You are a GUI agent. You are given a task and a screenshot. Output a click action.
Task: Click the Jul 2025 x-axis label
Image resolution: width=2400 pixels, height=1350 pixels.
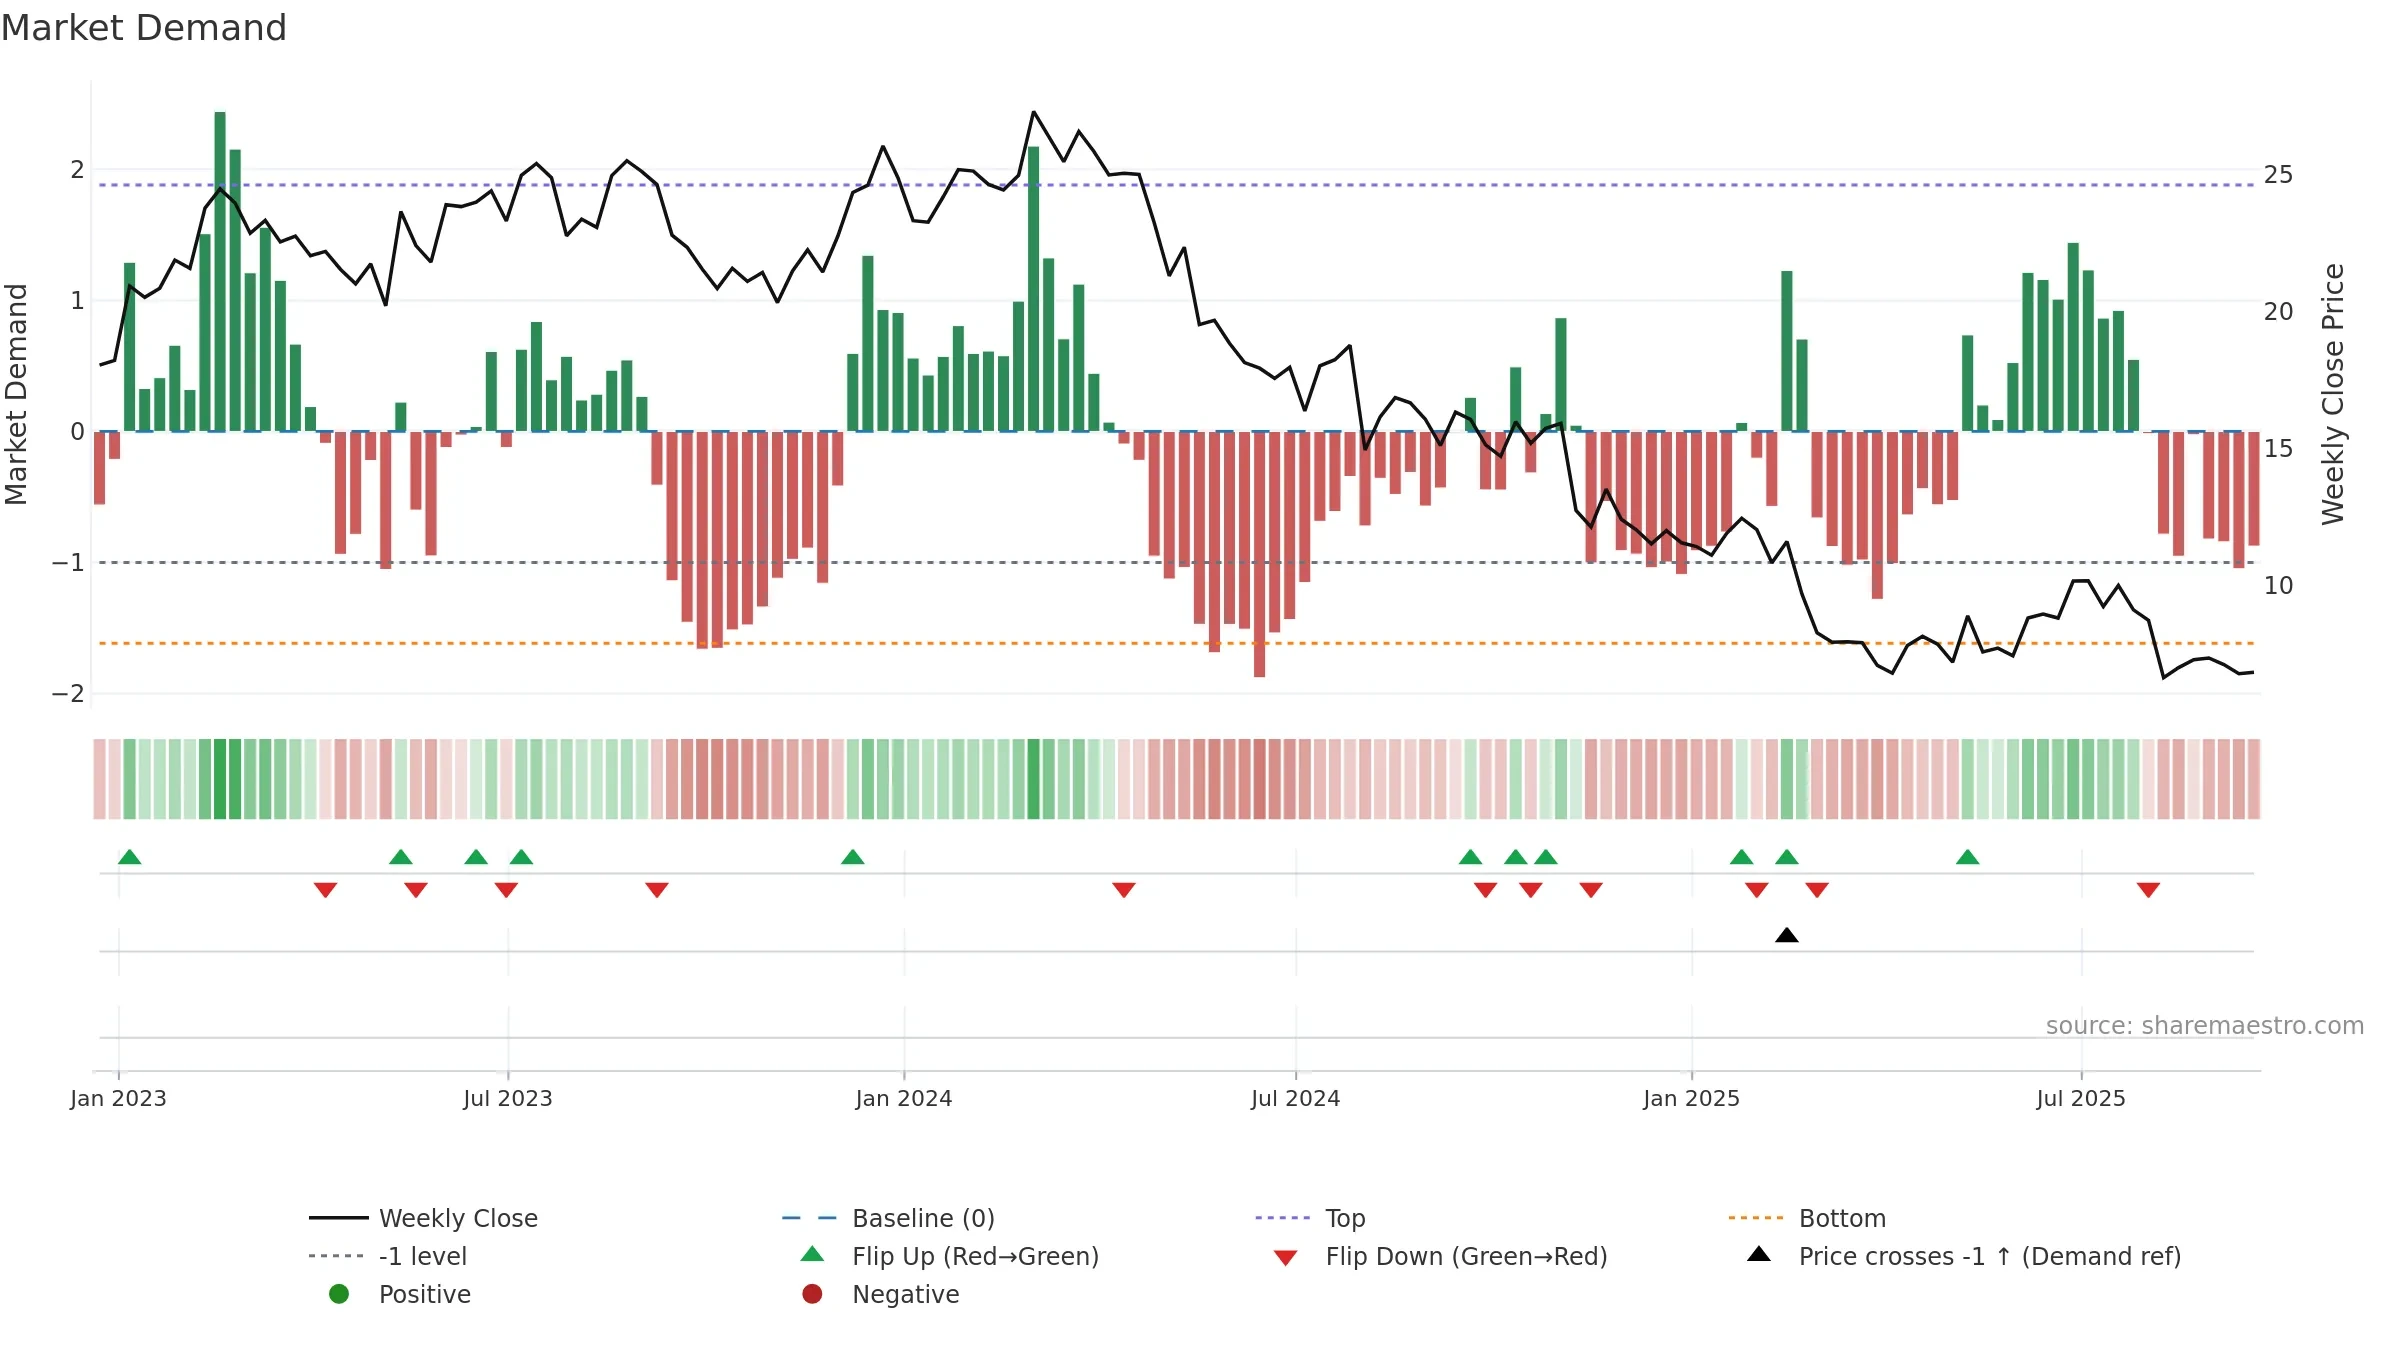click(x=2081, y=1098)
